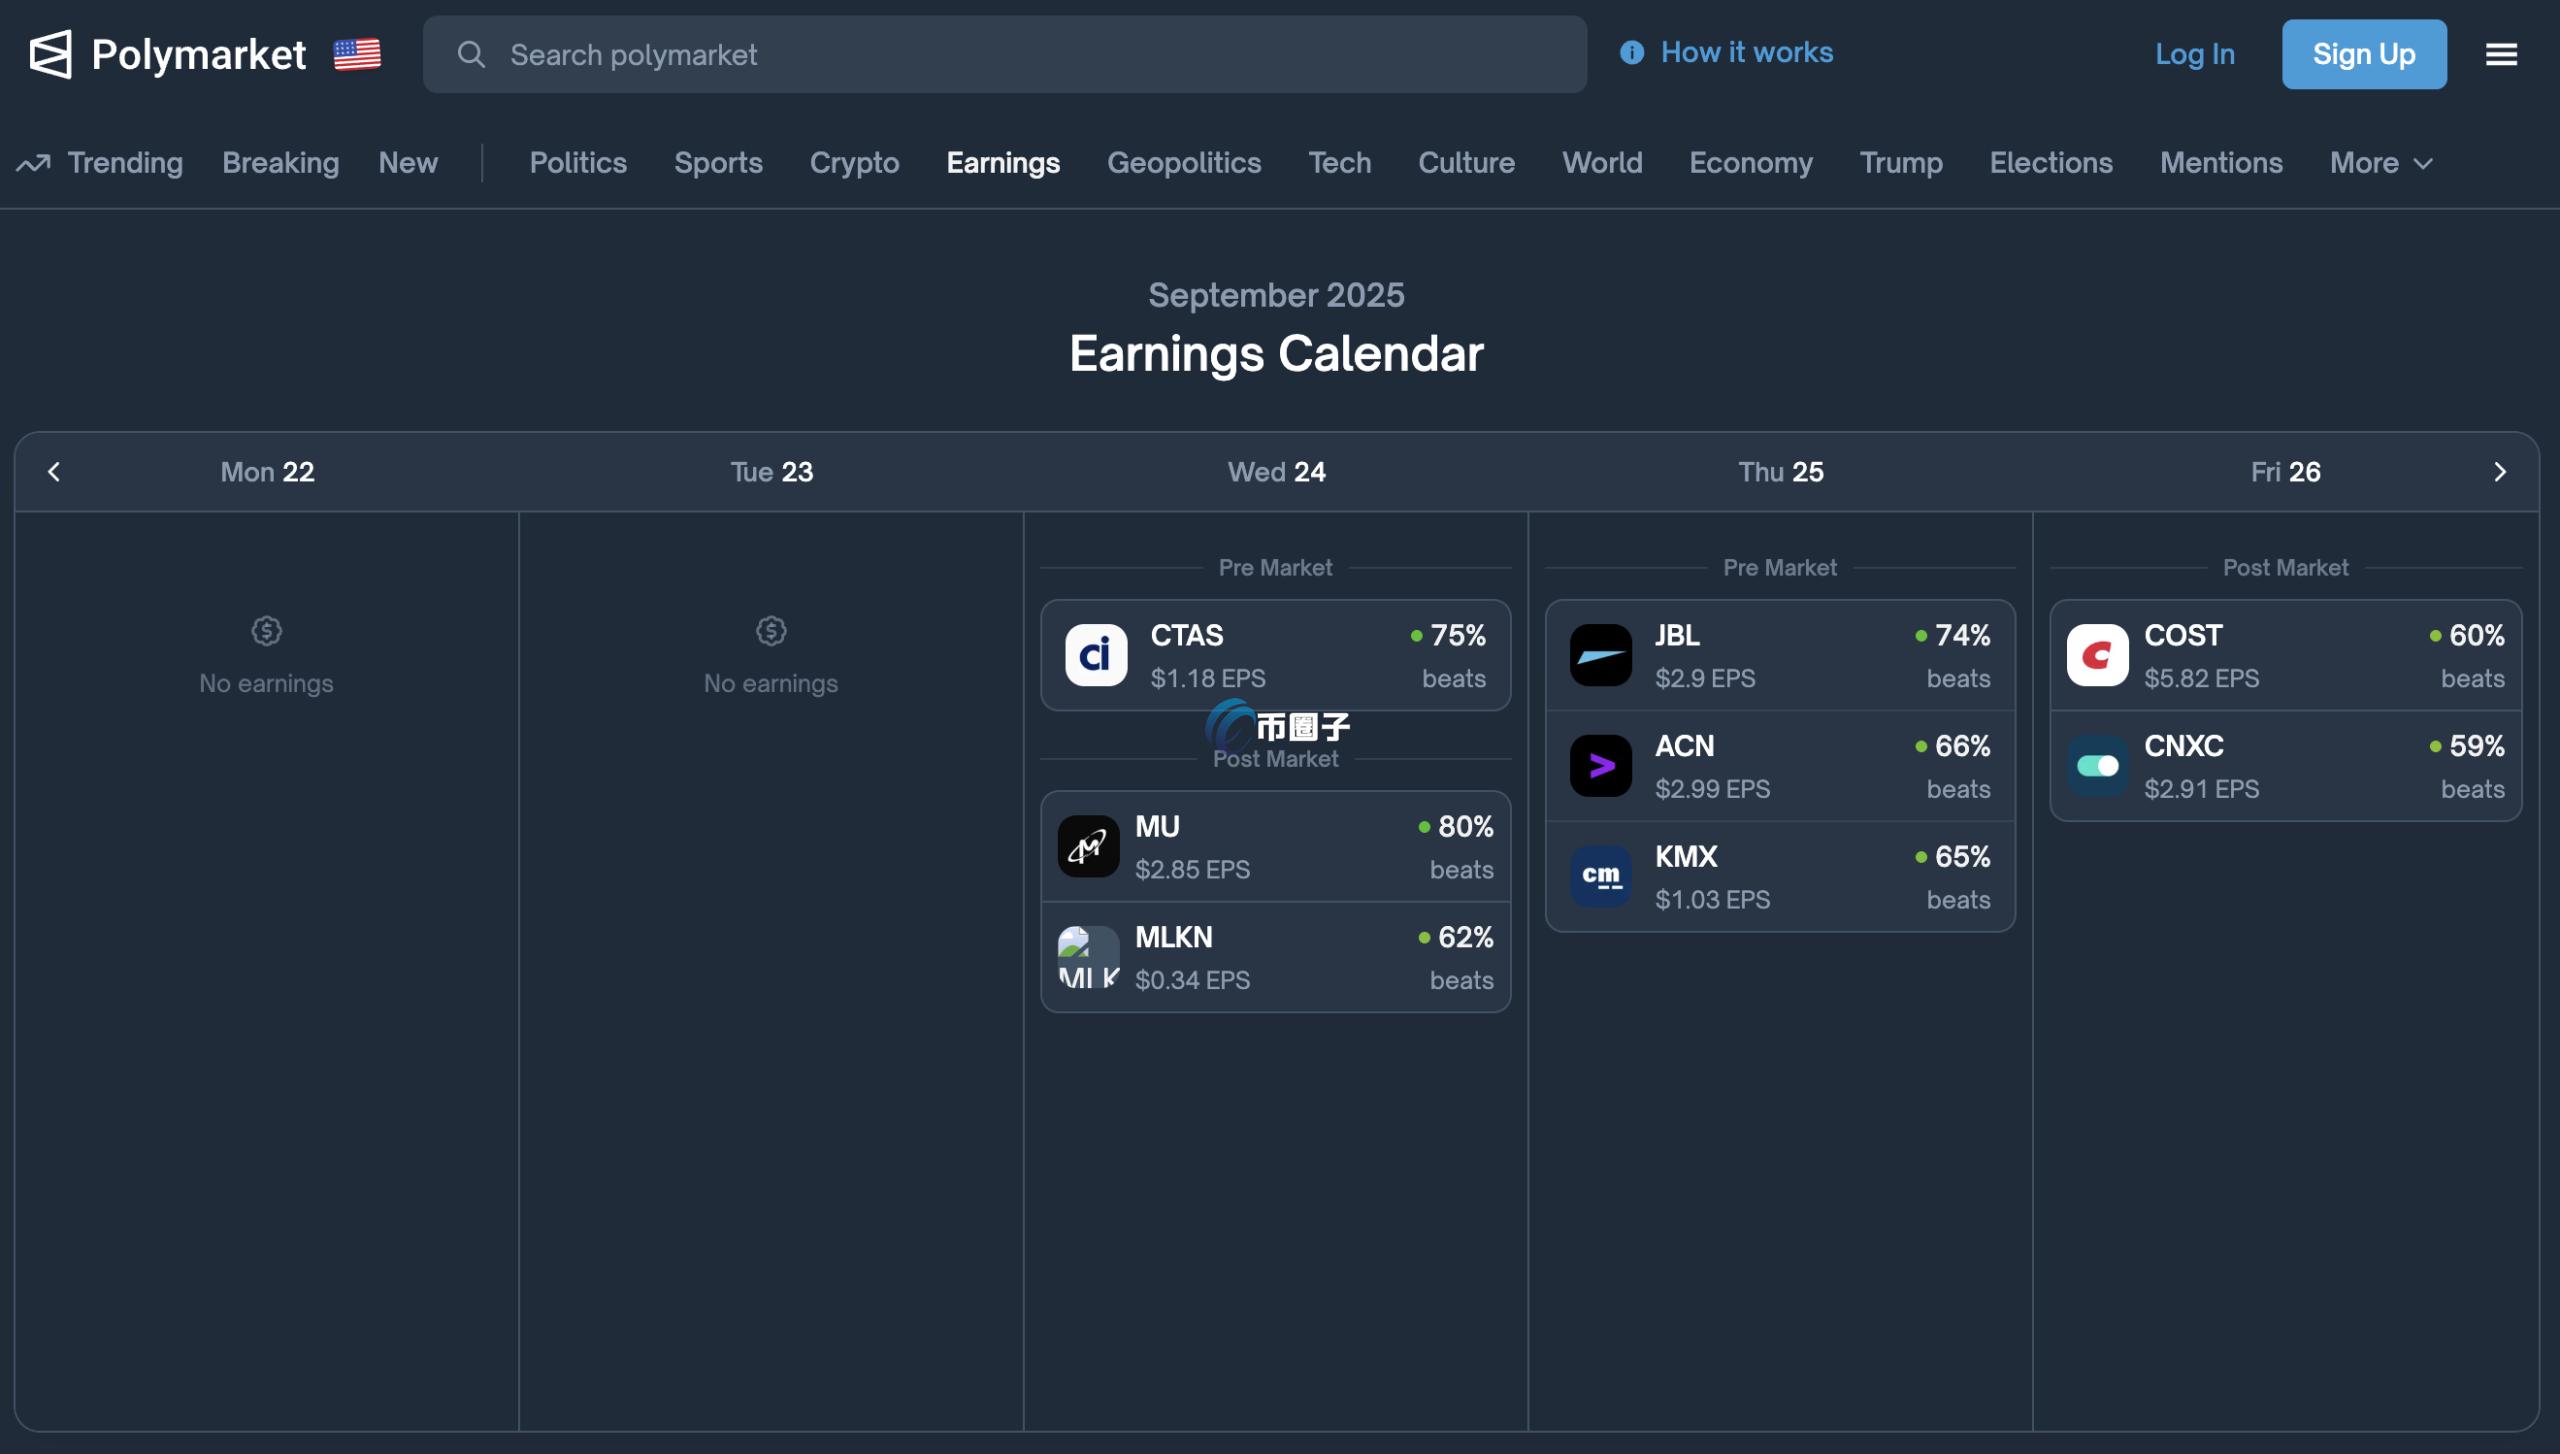Click the CNXC toggle-shaped logo

point(2097,767)
